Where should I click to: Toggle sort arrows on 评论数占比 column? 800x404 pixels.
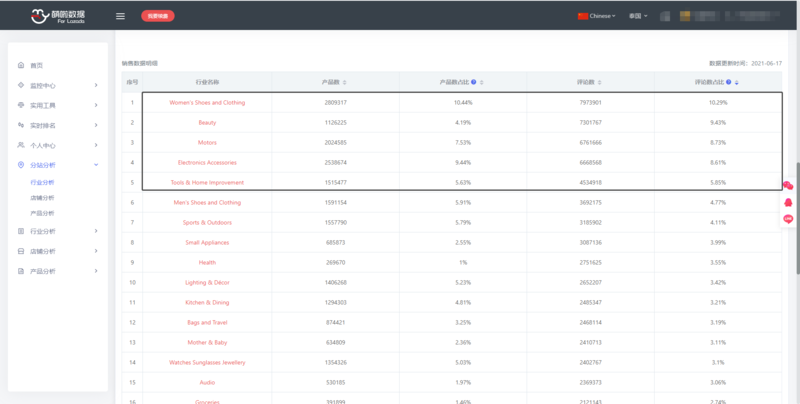(737, 82)
